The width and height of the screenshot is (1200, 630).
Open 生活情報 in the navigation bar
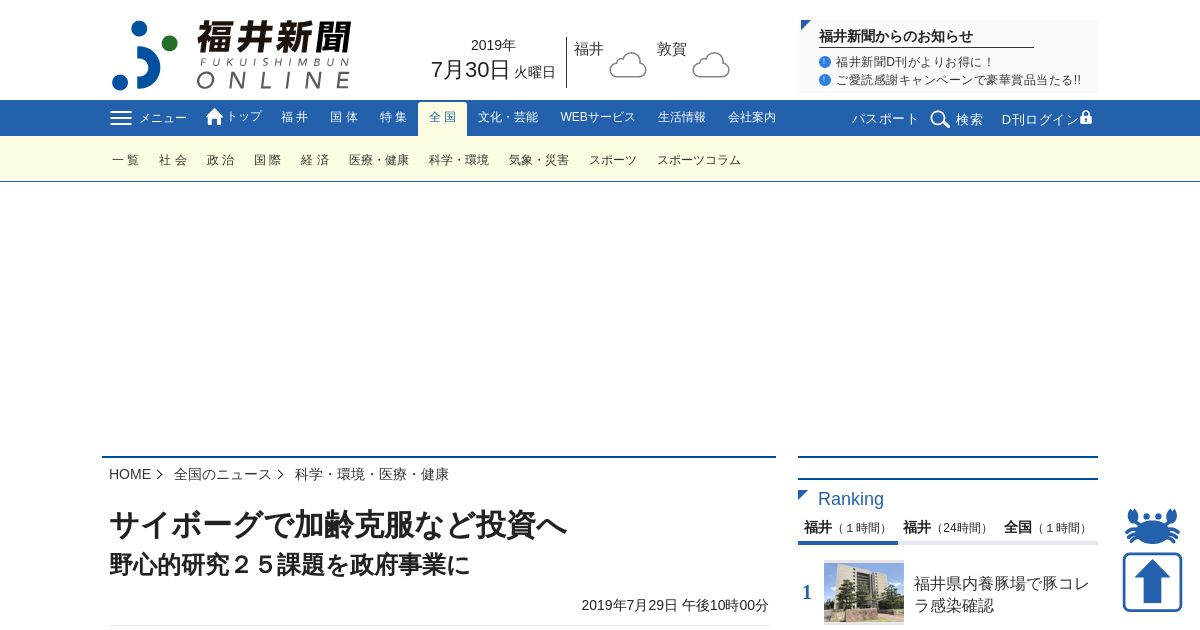click(x=682, y=117)
